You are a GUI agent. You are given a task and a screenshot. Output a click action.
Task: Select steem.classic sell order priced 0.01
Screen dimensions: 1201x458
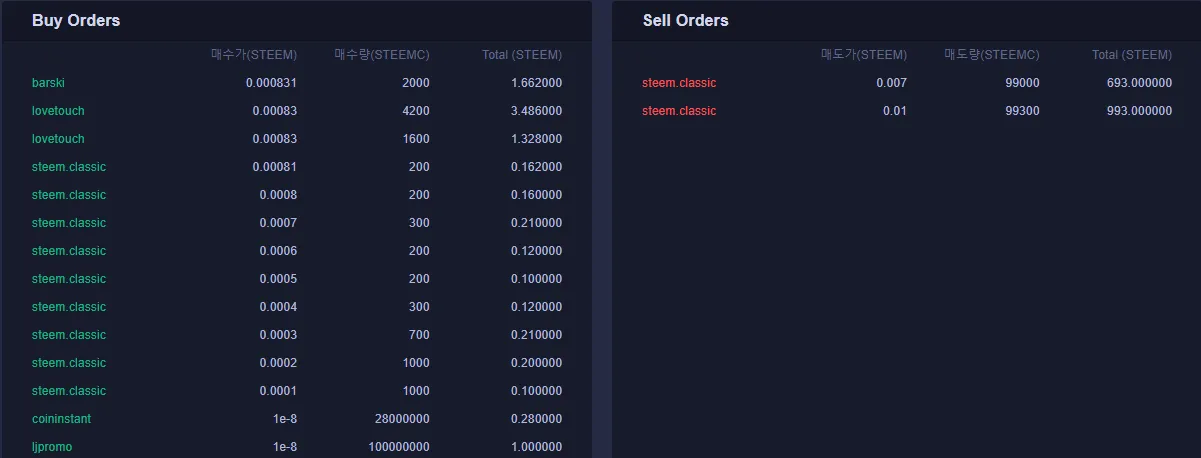point(679,111)
